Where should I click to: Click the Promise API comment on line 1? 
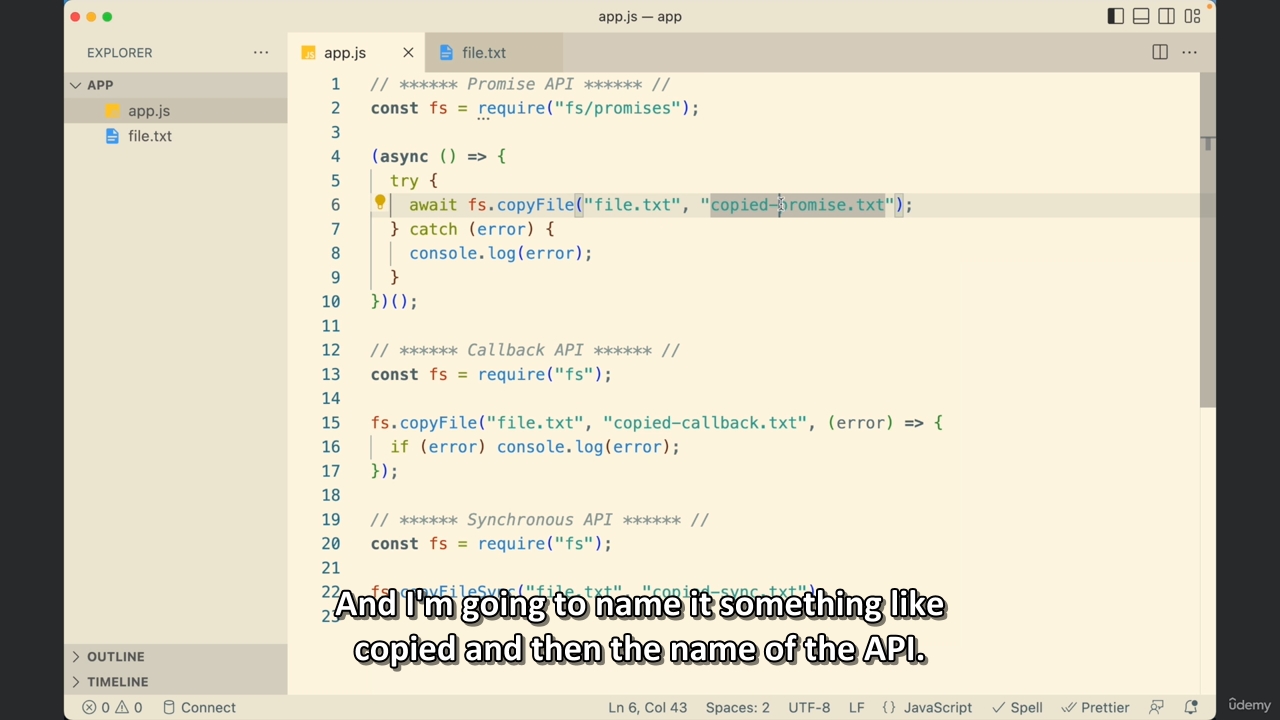pos(520,84)
